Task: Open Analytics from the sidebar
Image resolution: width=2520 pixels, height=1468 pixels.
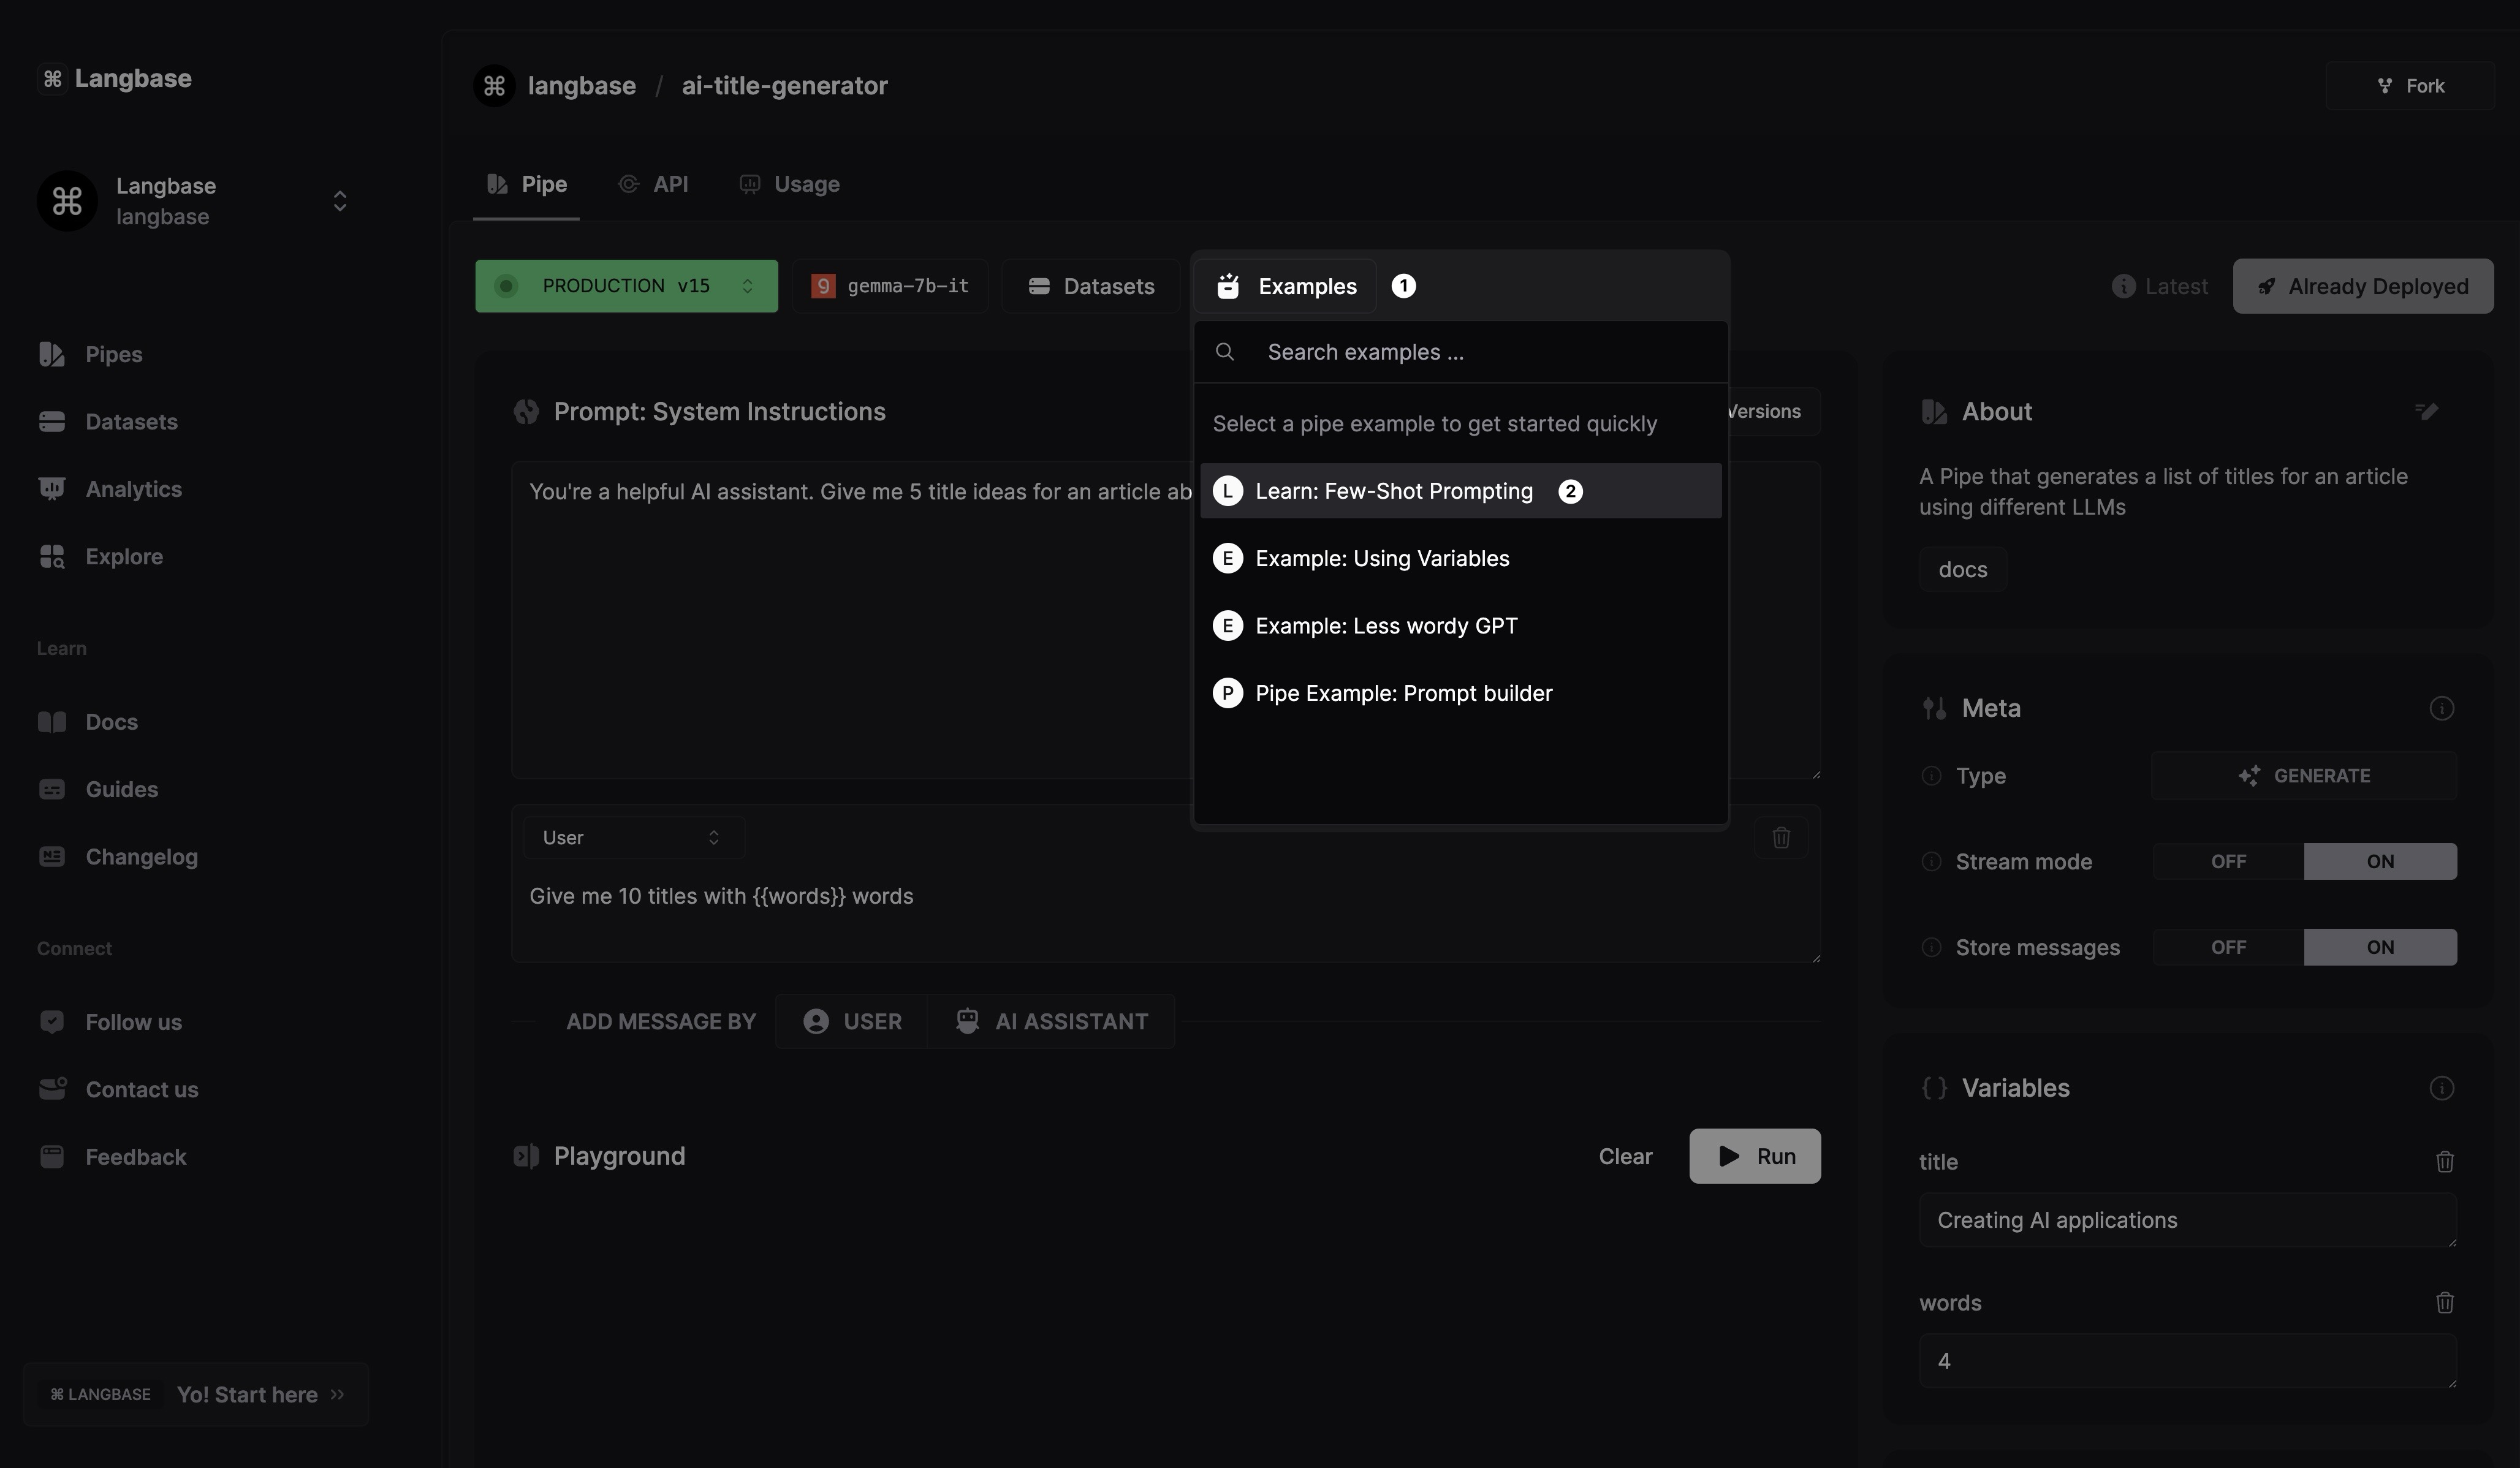Action: coord(133,489)
